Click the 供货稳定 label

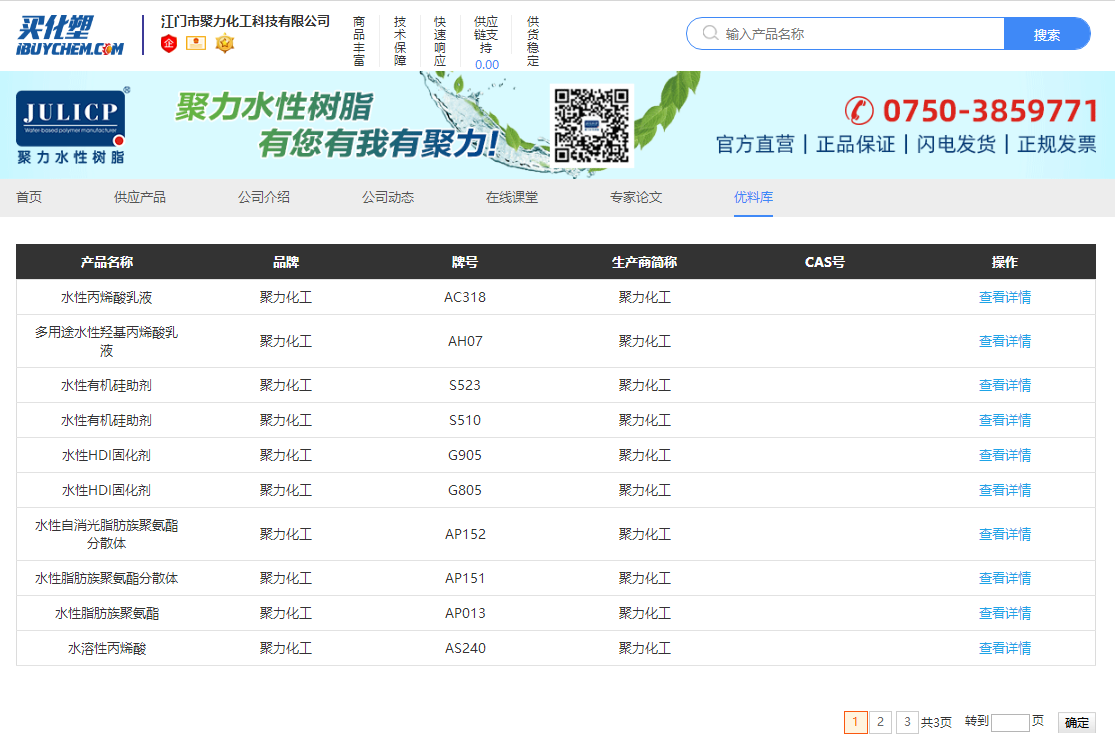pyautogui.click(x=533, y=41)
